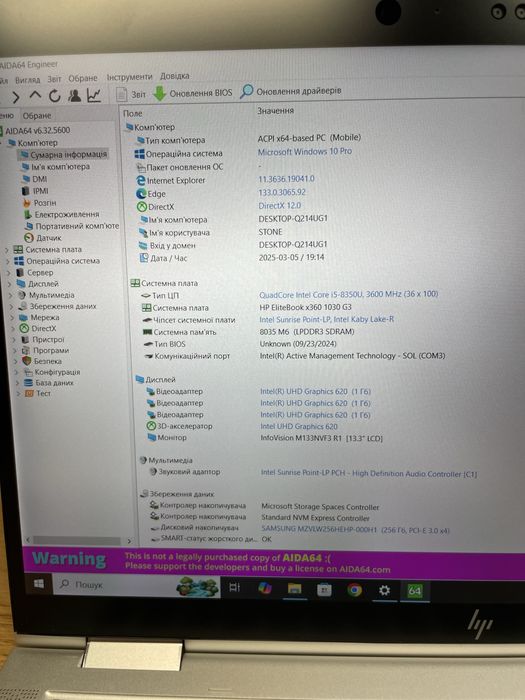Image resolution: width=525 pixels, height=700 pixels.
Task: Open the Вигляд menu
Action: [x=27, y=80]
